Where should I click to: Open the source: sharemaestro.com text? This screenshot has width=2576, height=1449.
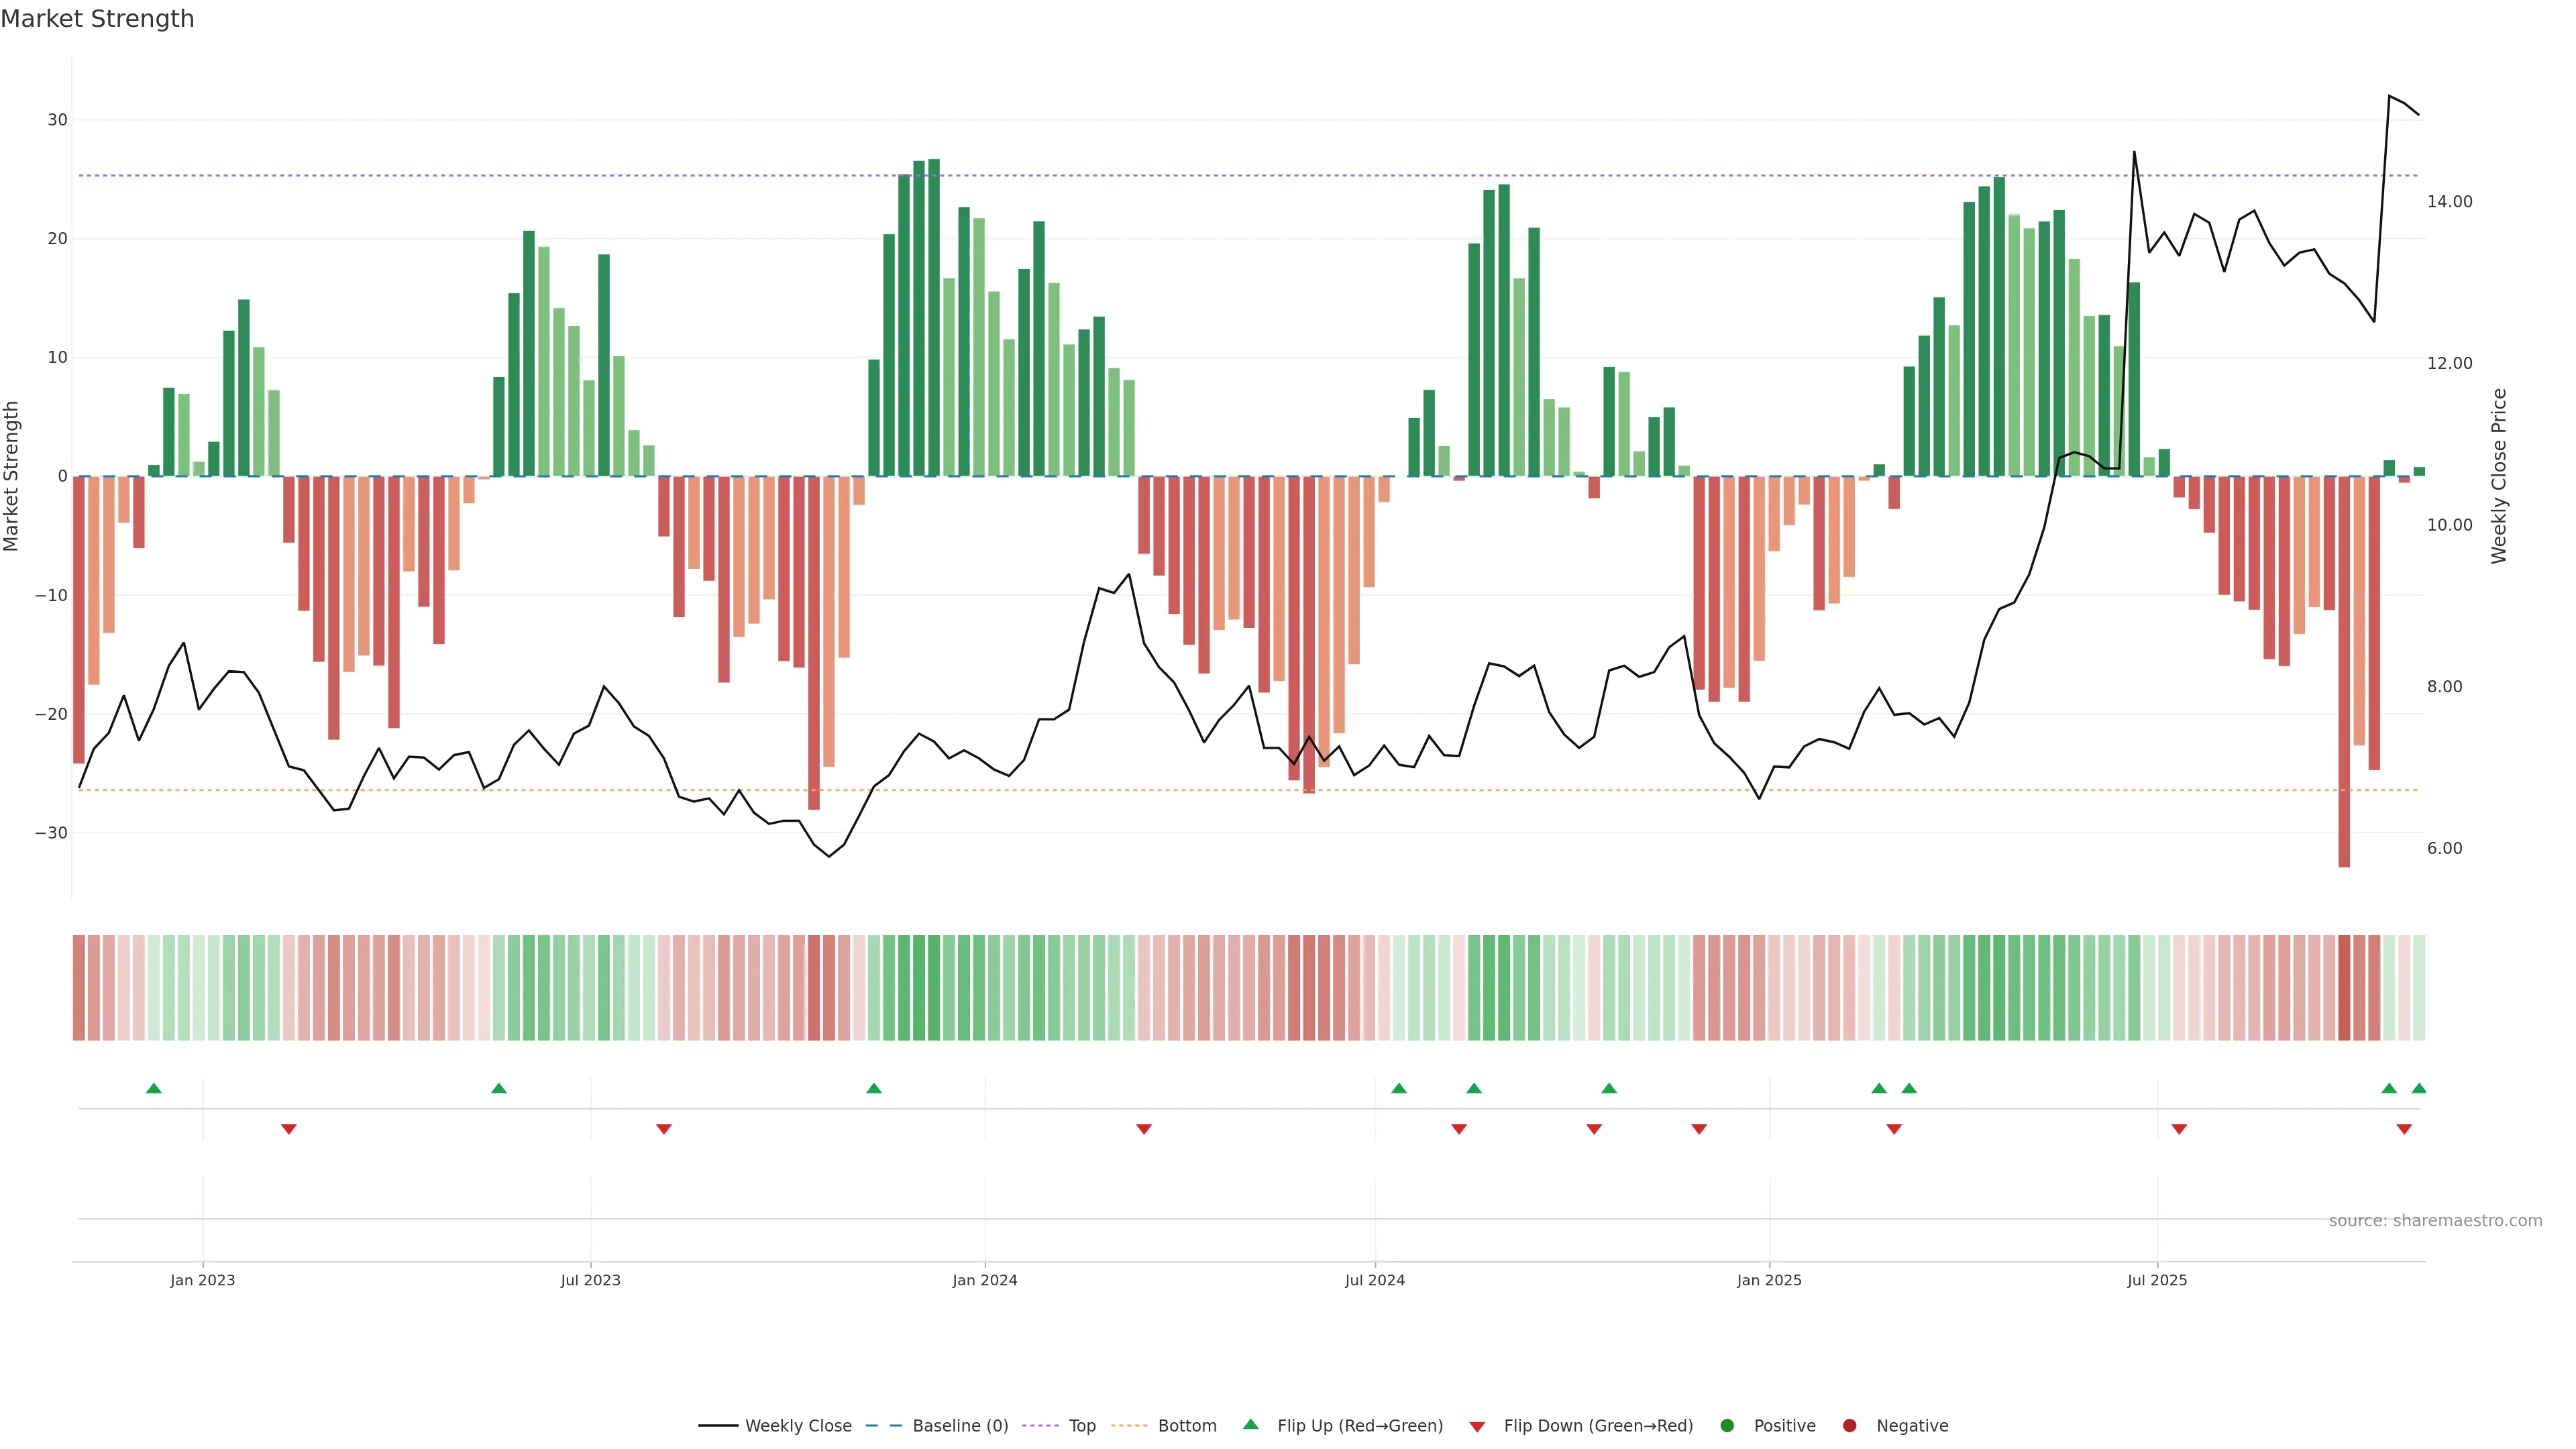pos(2435,1221)
